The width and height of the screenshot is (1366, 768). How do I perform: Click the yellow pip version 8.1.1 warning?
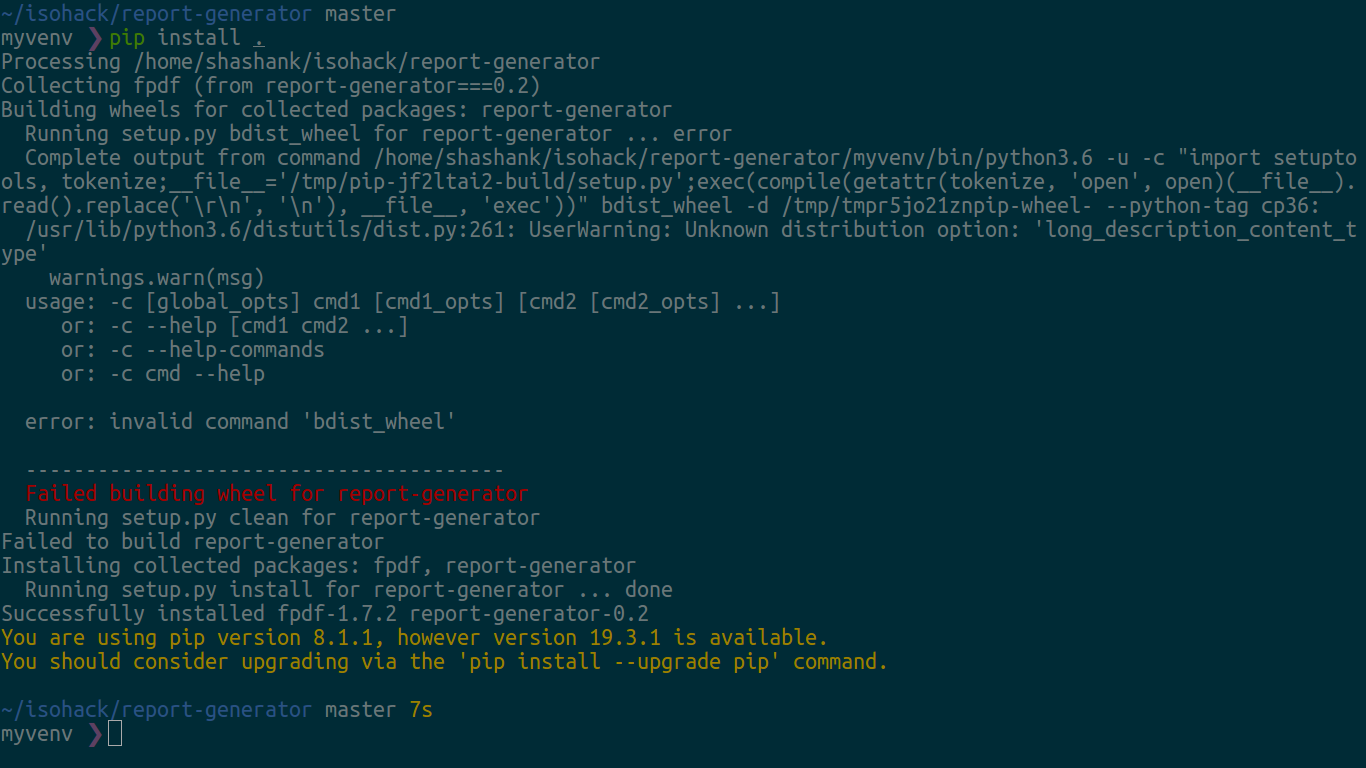(x=415, y=638)
